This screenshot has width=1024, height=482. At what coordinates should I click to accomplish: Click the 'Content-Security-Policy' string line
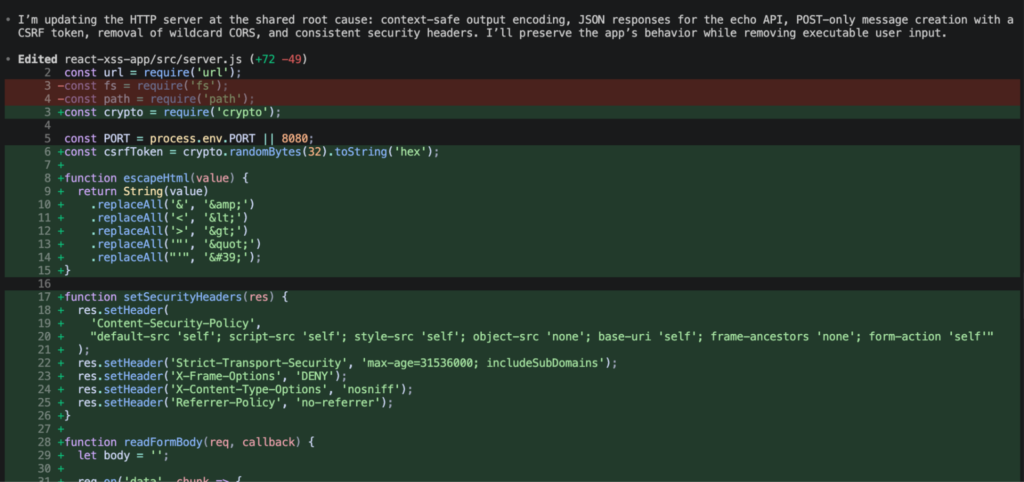pyautogui.click(x=176, y=323)
